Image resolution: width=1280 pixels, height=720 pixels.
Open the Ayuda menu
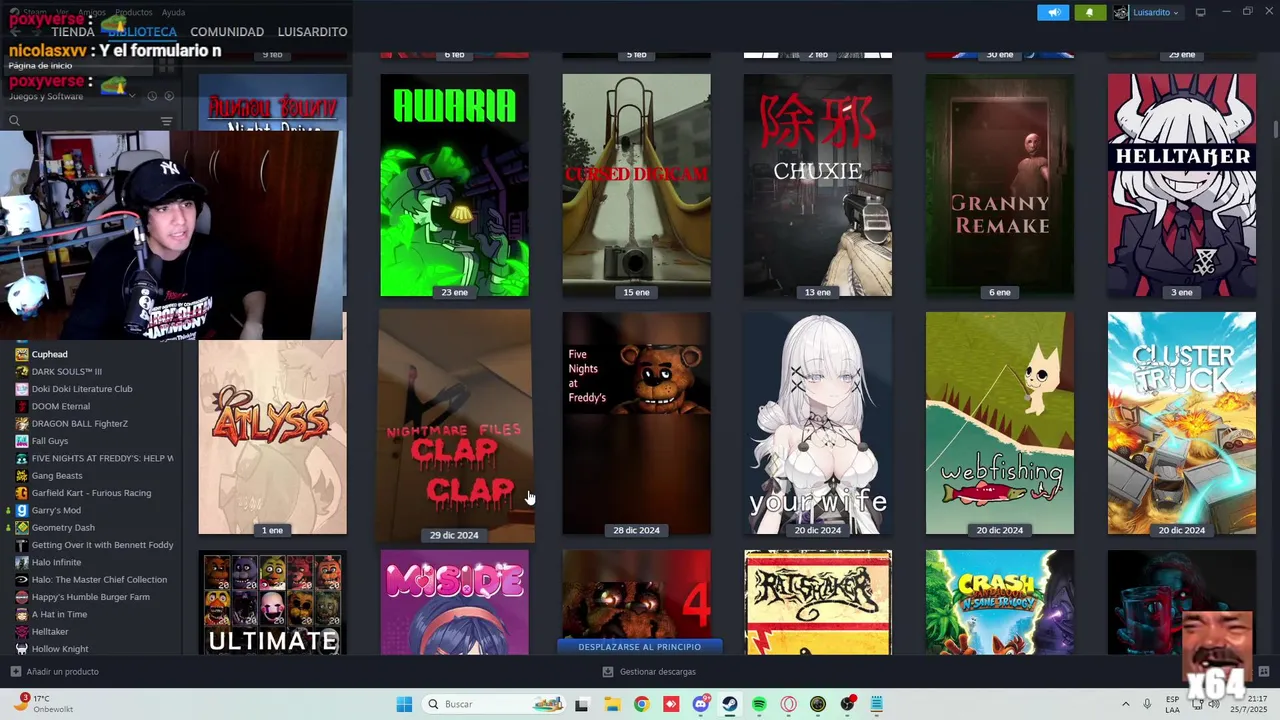(173, 12)
